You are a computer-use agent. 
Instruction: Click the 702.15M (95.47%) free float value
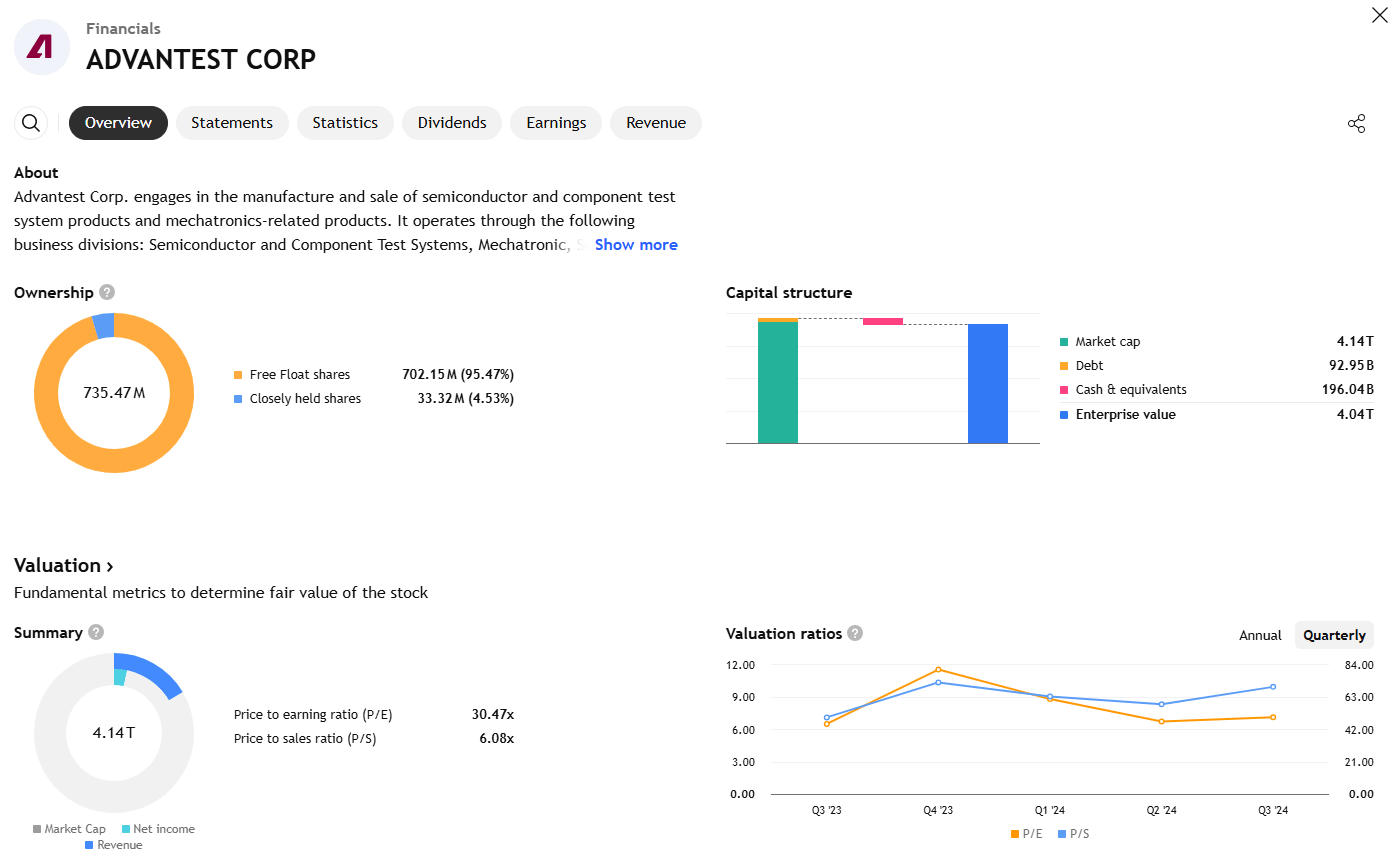click(458, 375)
